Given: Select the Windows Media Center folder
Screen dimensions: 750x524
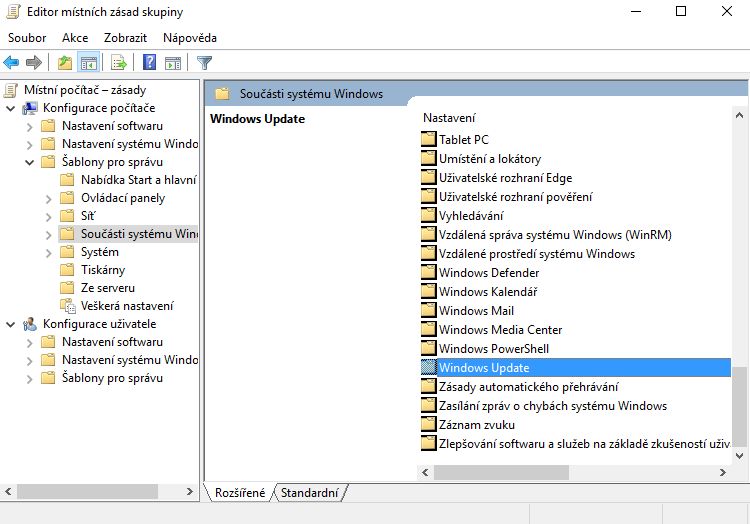Looking at the screenshot, I should pyautogui.click(x=500, y=330).
